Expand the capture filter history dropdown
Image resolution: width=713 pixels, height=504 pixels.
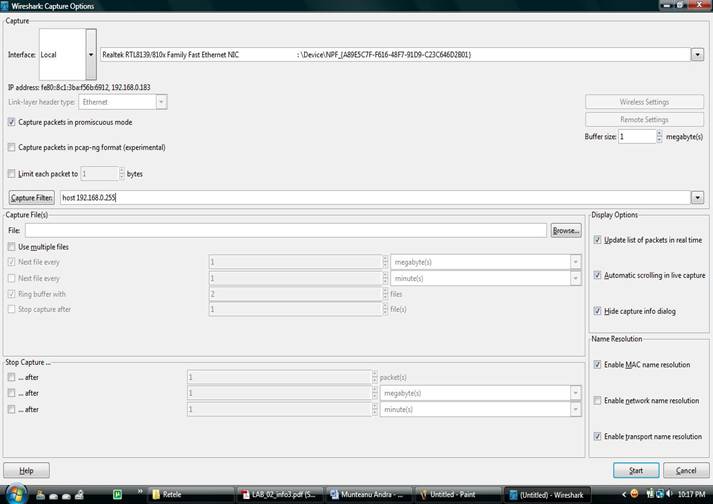tap(697, 198)
